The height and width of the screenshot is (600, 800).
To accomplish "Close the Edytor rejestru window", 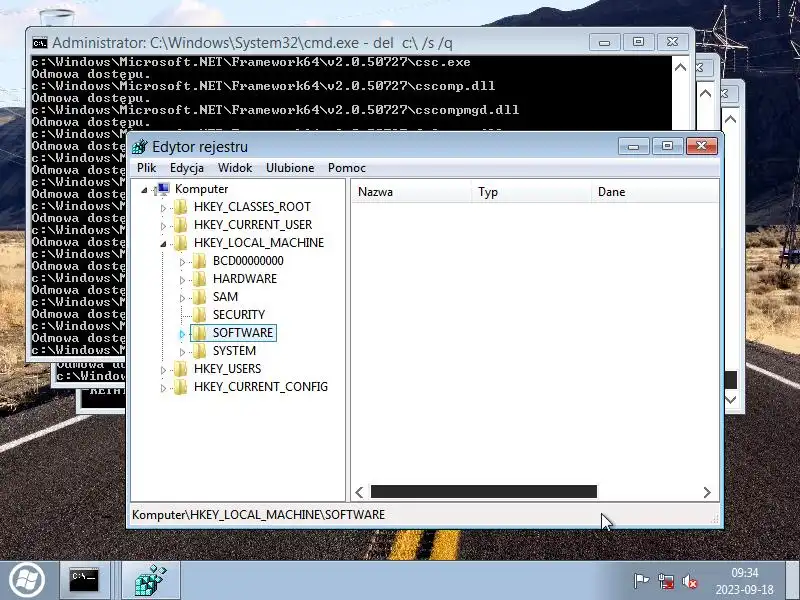I will 702,146.
